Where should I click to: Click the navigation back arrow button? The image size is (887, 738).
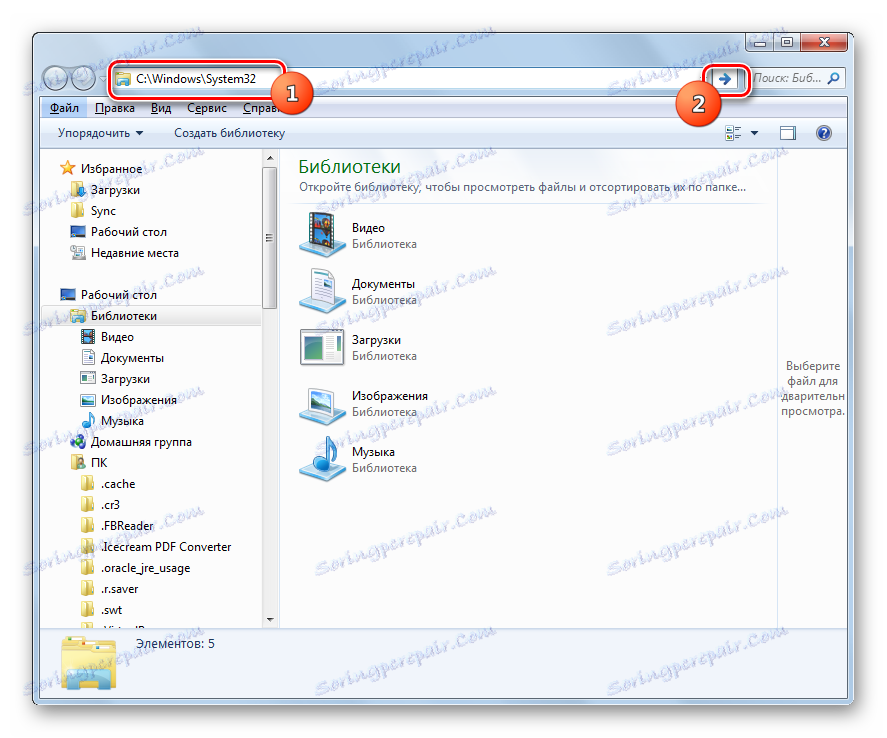[x=57, y=78]
